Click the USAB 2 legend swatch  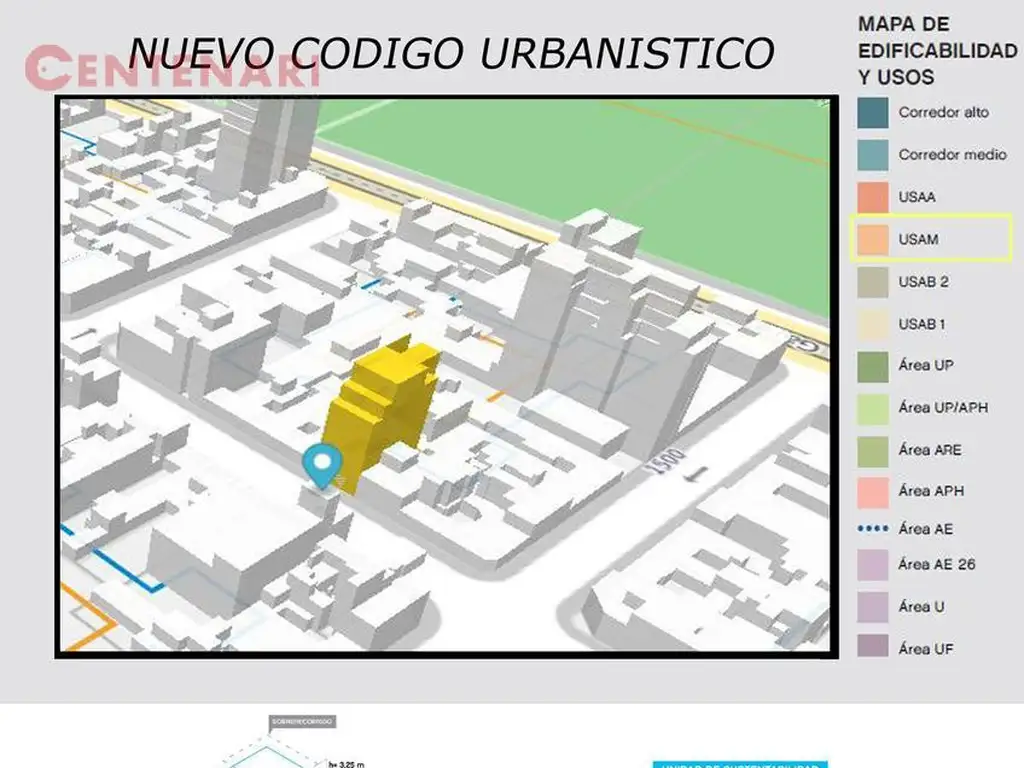(x=873, y=282)
